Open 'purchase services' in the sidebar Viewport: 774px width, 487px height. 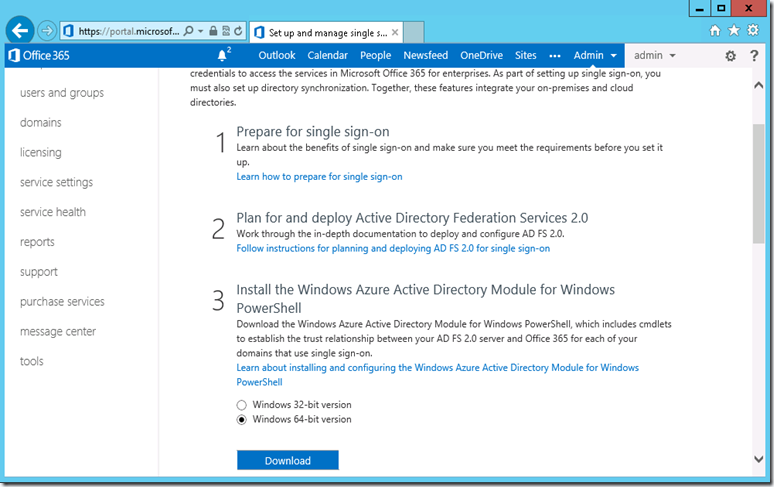pyautogui.click(x=62, y=301)
